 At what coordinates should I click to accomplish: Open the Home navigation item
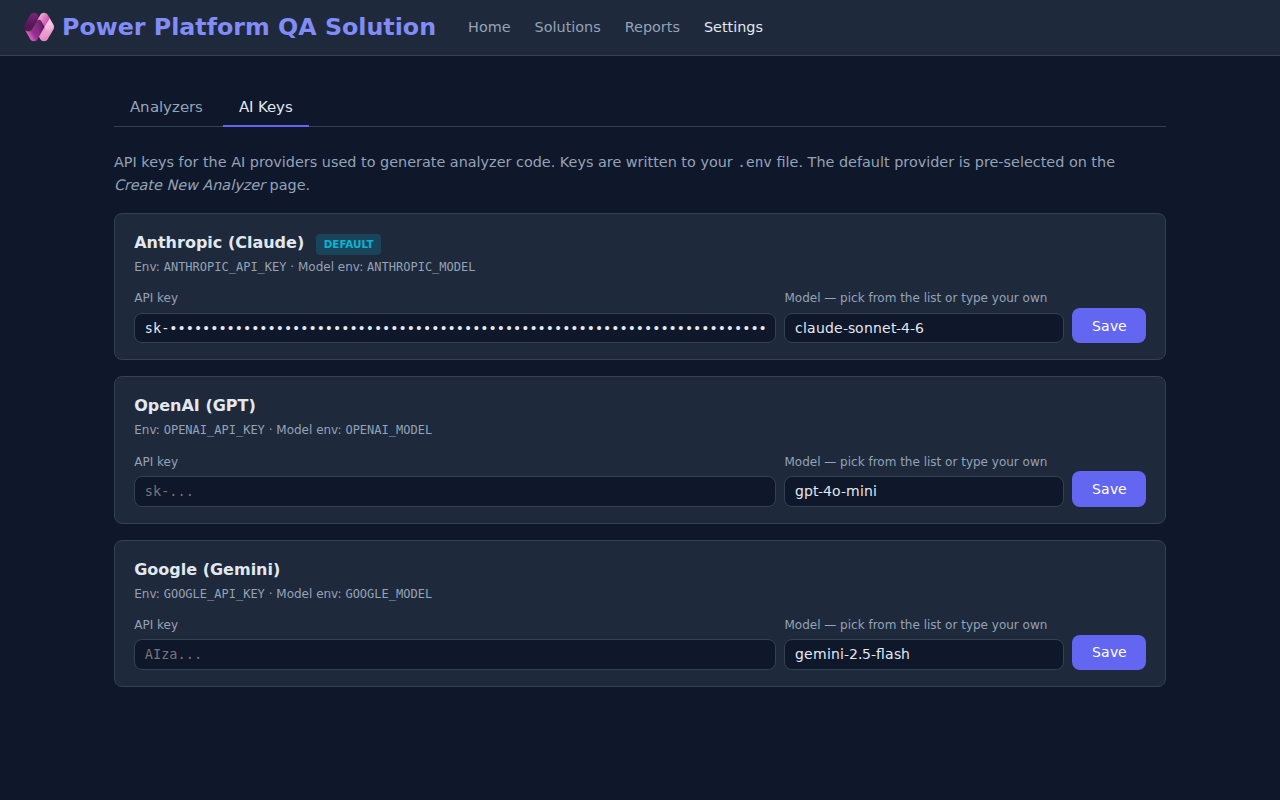pos(489,27)
